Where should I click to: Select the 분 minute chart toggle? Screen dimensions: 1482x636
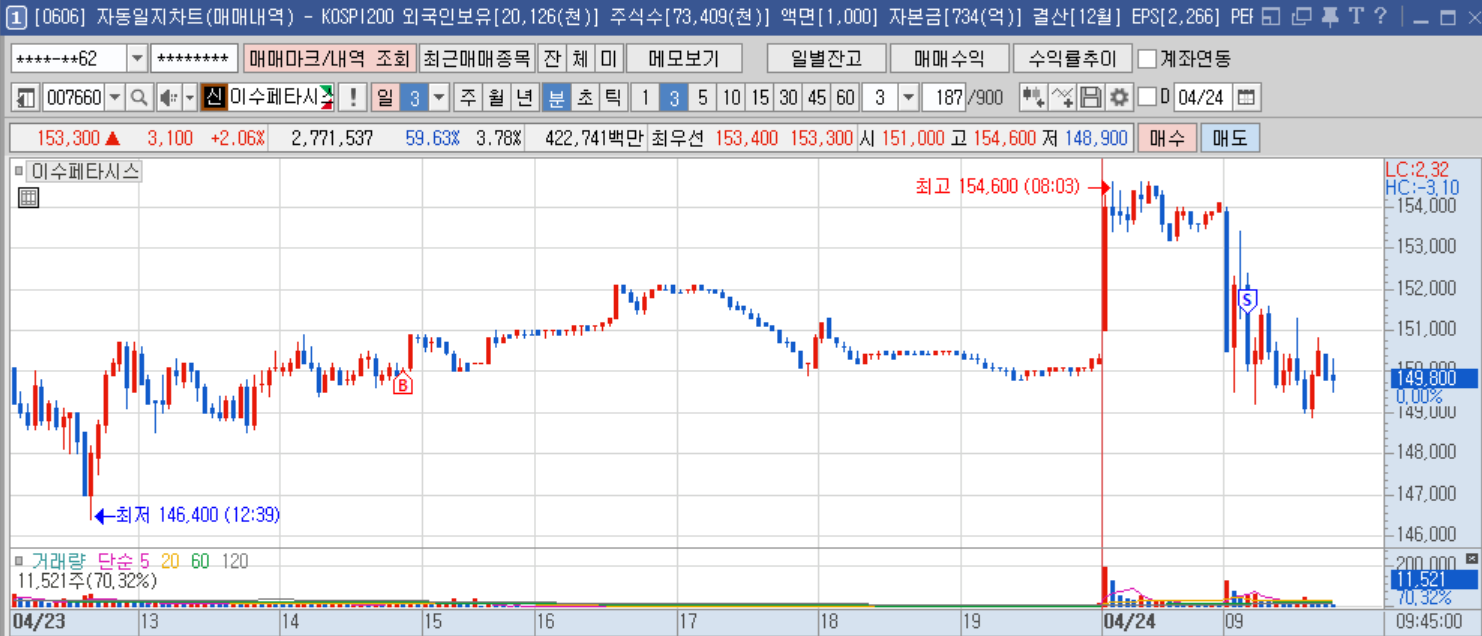tap(556, 98)
